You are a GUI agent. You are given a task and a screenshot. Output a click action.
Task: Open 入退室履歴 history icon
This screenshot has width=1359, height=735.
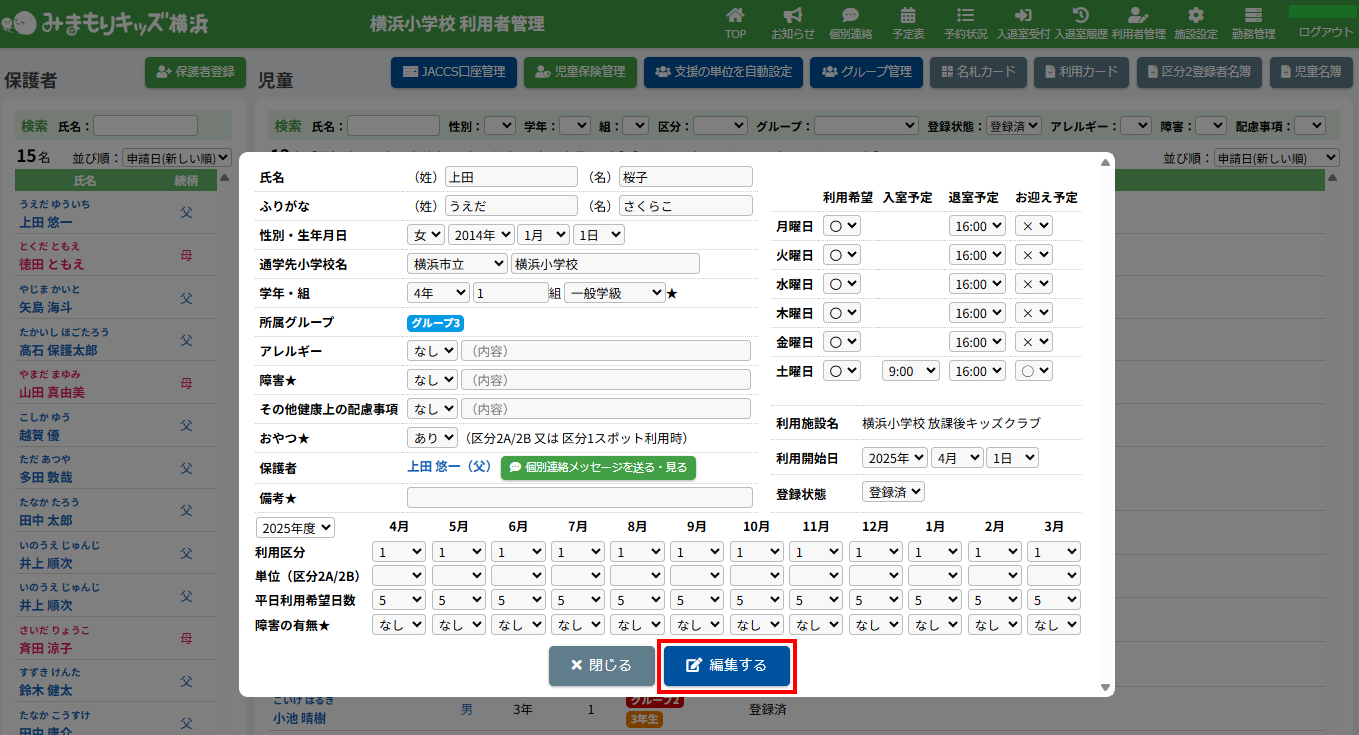tap(1080, 17)
